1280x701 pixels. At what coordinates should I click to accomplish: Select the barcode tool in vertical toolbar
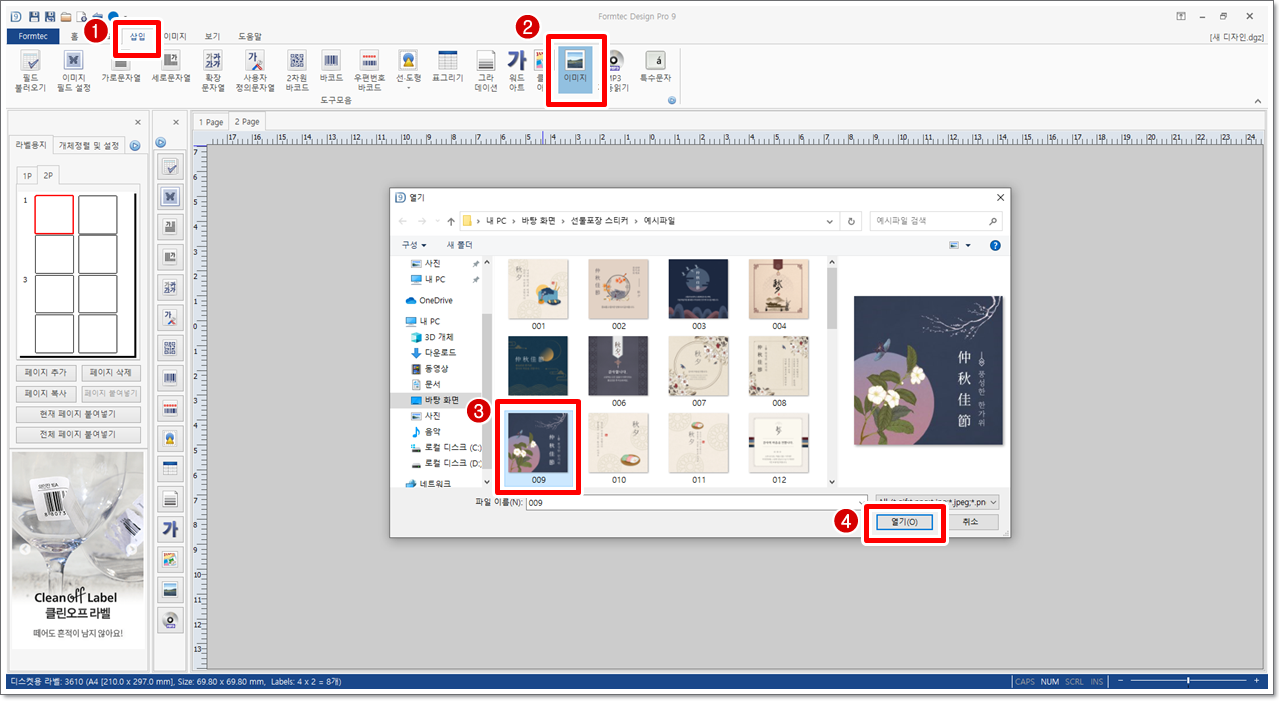pos(169,379)
